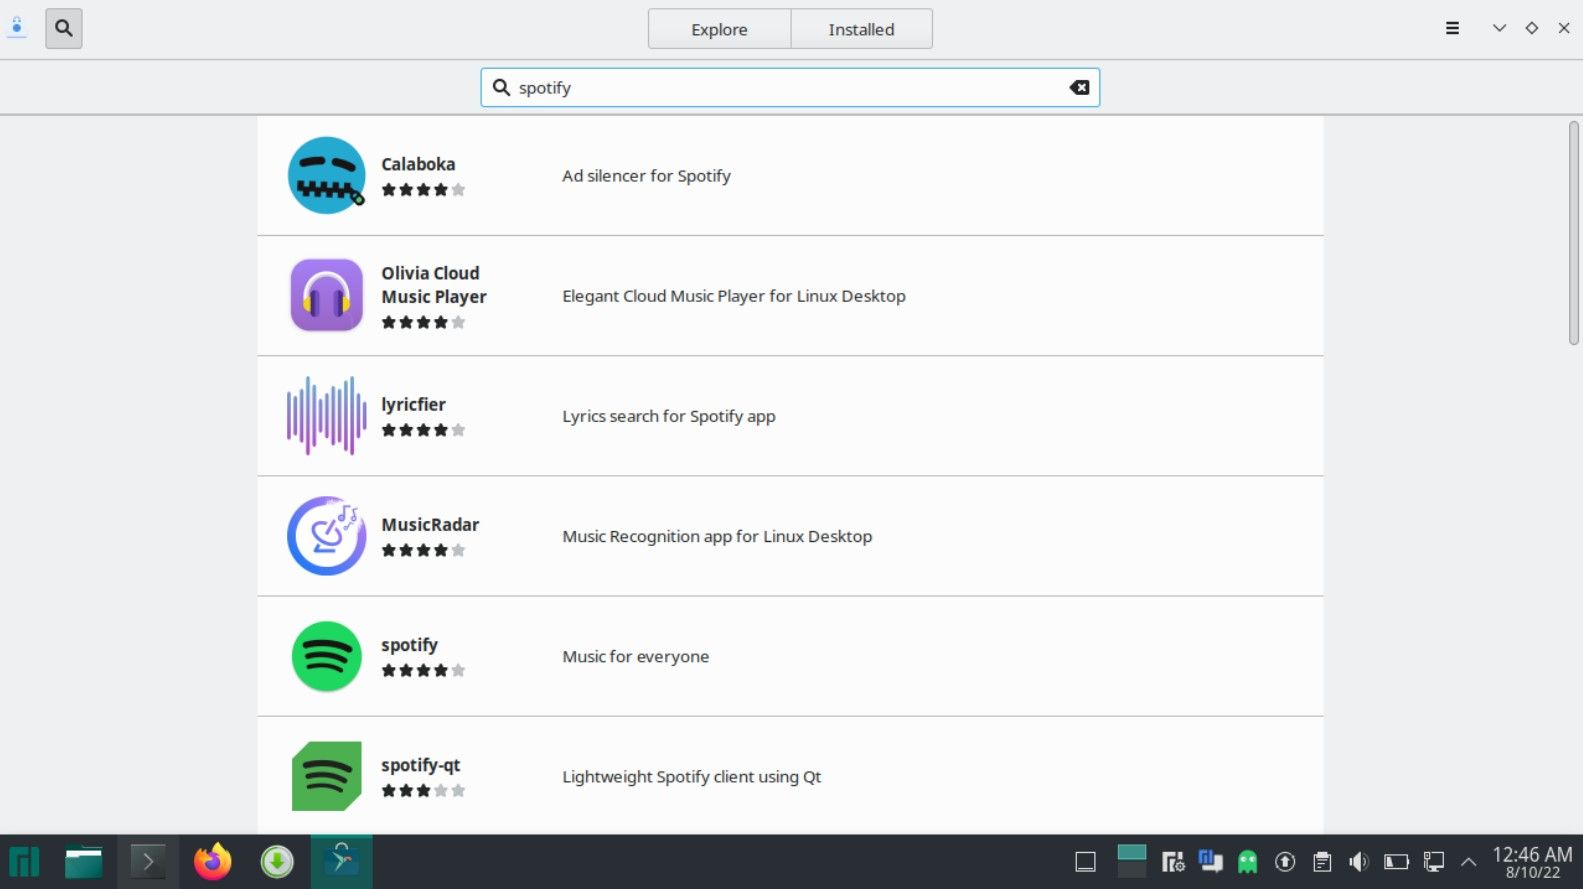Select the Calaboka title text
Screen dimensions: 1583x889
tap(418, 164)
